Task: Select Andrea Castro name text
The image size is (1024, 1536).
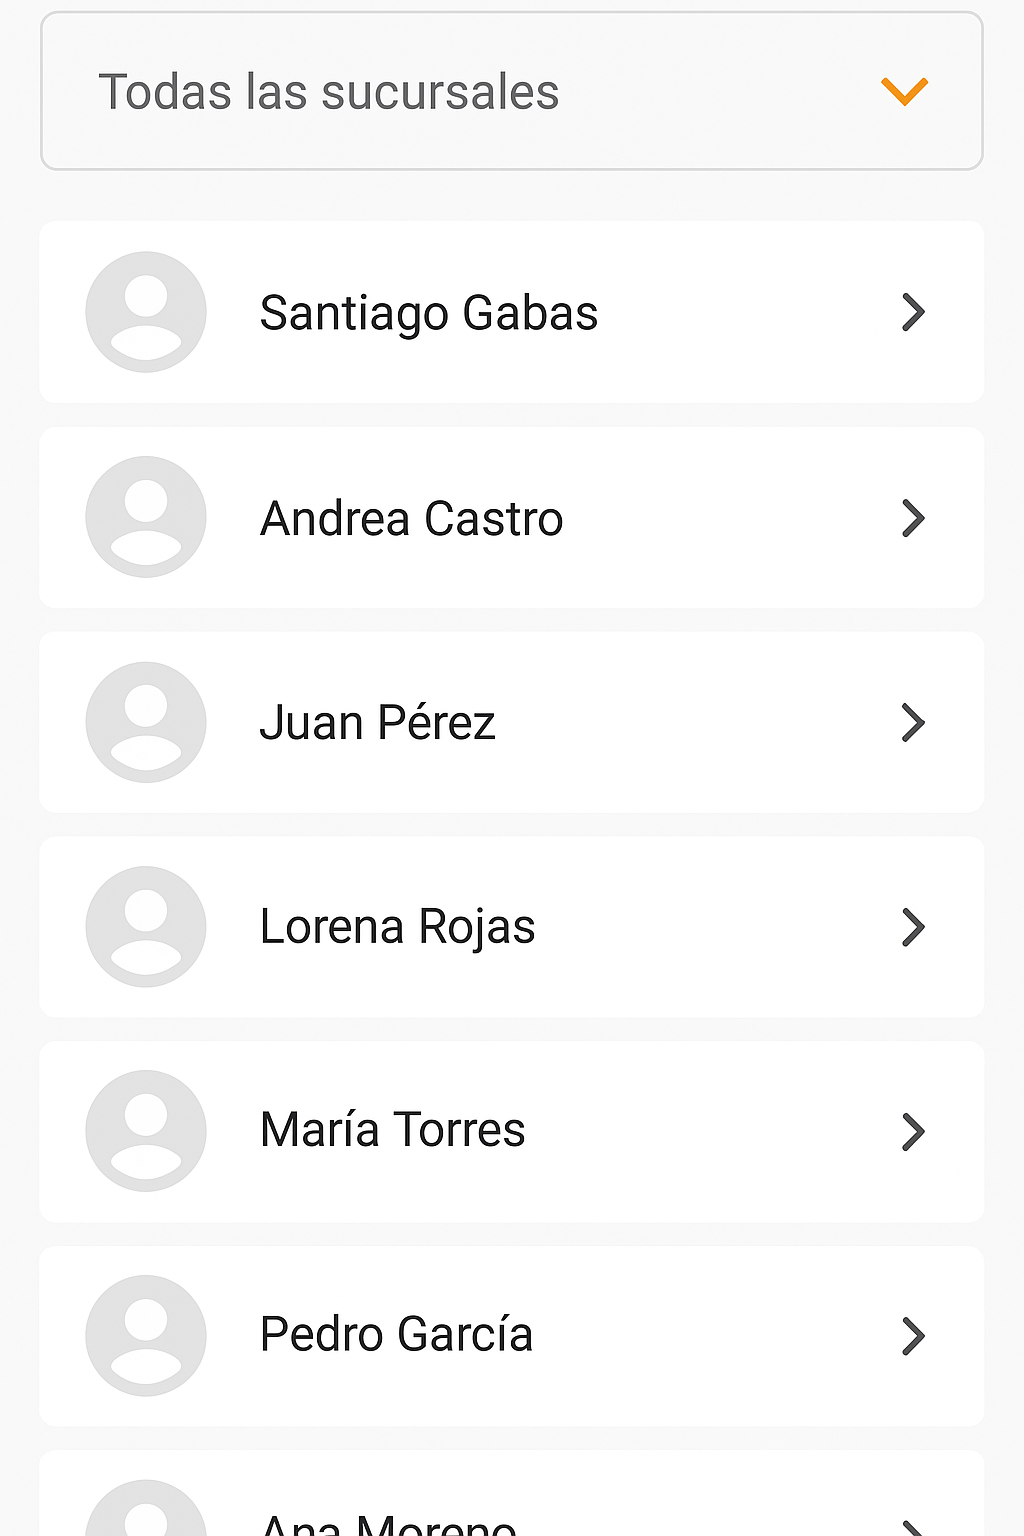Action: pyautogui.click(x=411, y=518)
